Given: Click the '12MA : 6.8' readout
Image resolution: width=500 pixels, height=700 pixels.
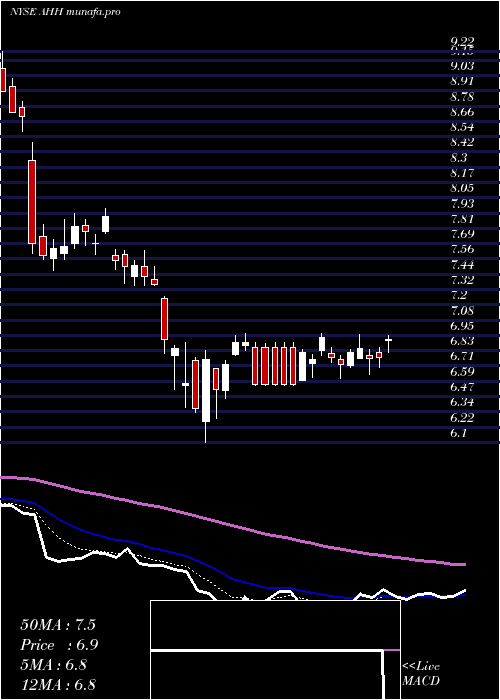Looking at the screenshot, I should [58, 685].
